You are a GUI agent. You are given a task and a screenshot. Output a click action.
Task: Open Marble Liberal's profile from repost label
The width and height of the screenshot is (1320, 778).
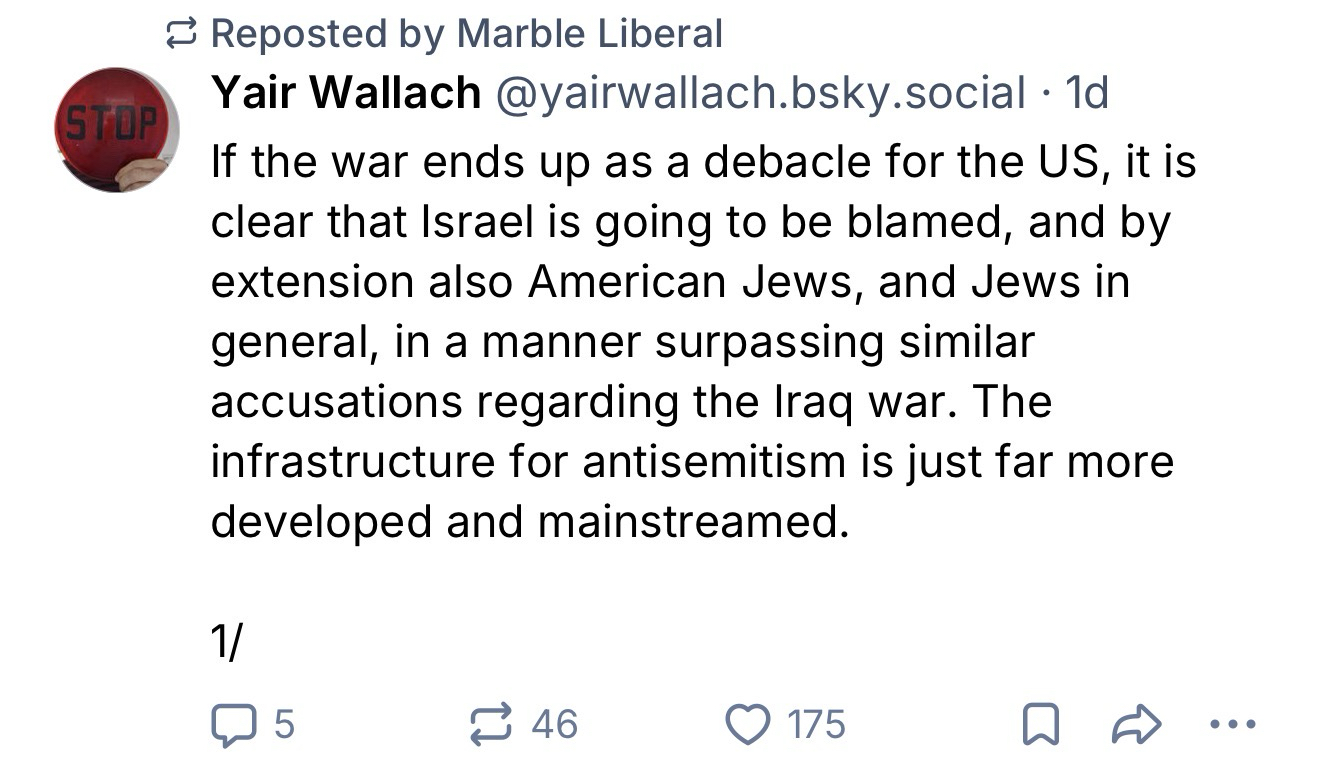pos(589,35)
